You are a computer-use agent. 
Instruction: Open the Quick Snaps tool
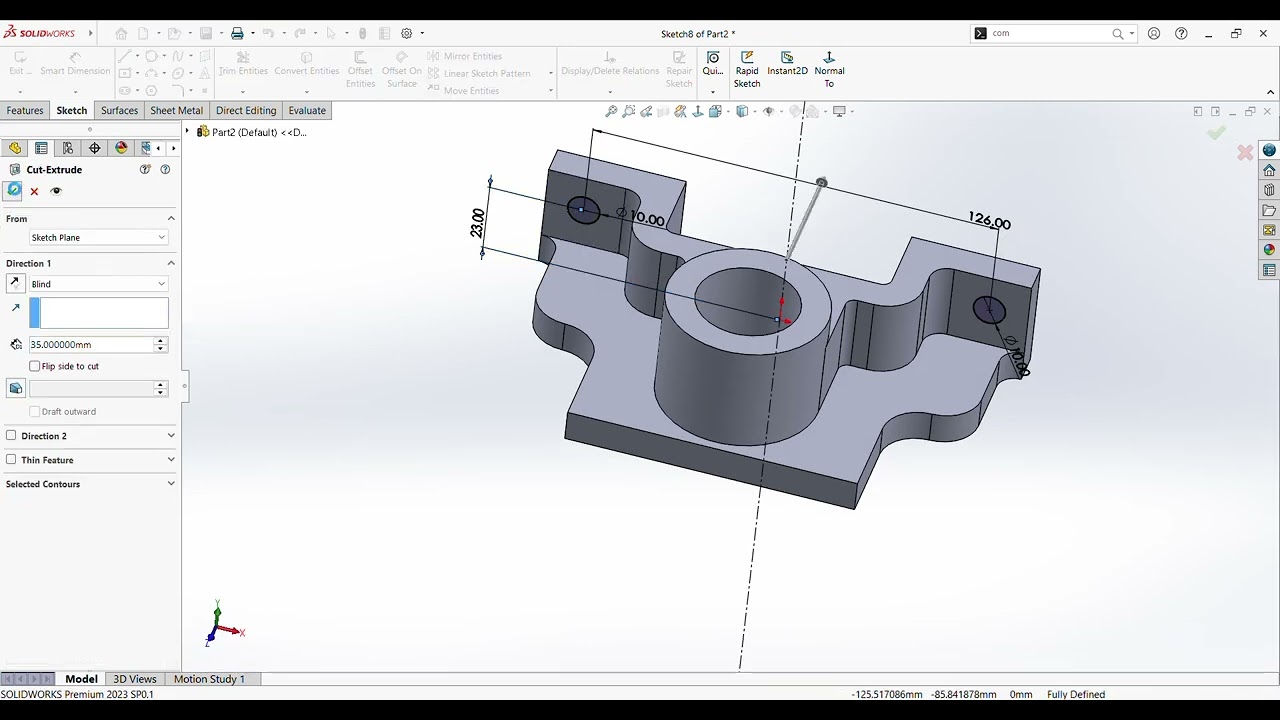713,64
